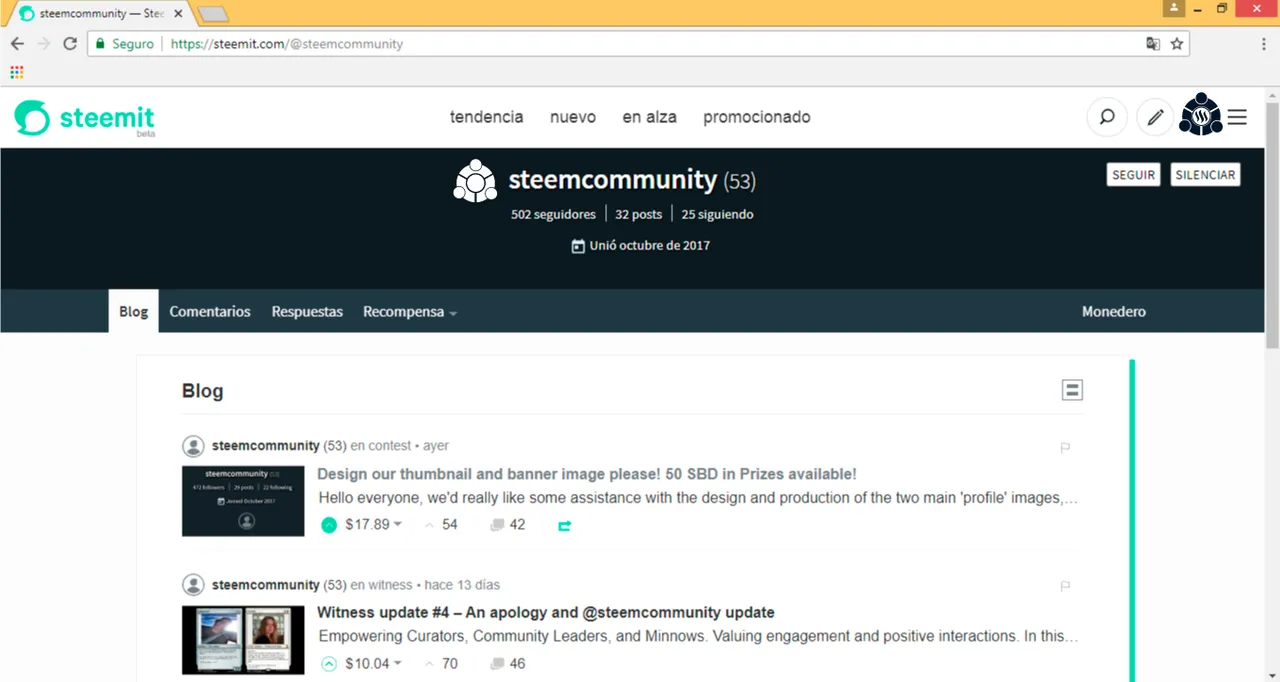
Task: View the 502 seguidores list
Action: pos(553,214)
